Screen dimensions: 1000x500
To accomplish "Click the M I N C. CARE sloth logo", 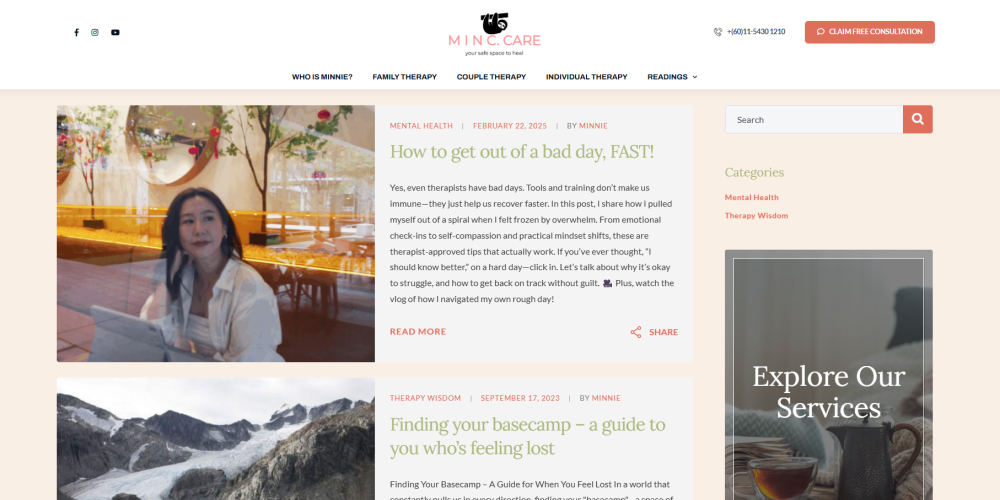I will [494, 34].
